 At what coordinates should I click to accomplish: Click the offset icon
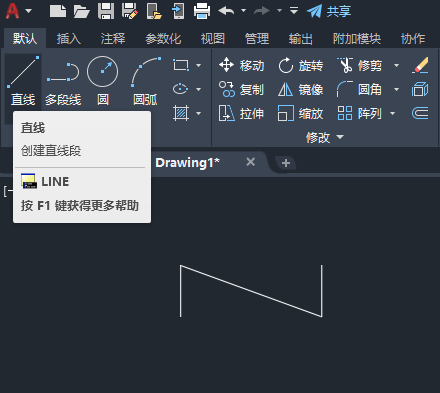420,113
